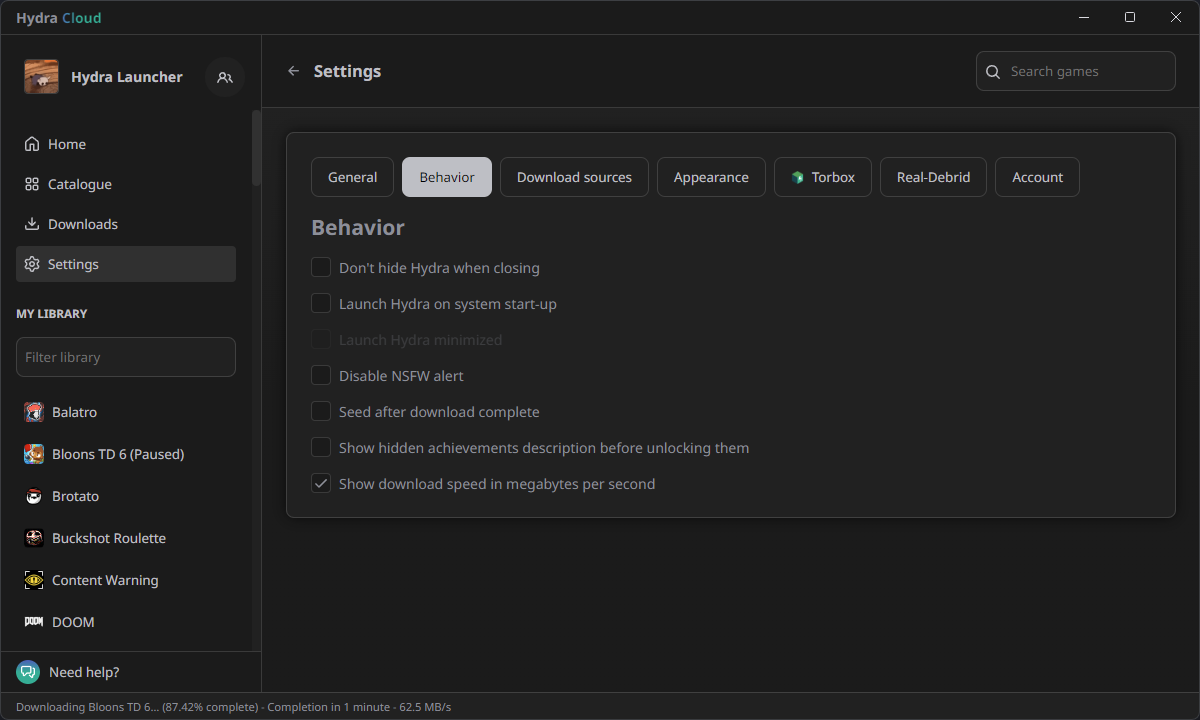Select the Buckshot Roulette icon
1200x720 pixels.
click(x=34, y=538)
